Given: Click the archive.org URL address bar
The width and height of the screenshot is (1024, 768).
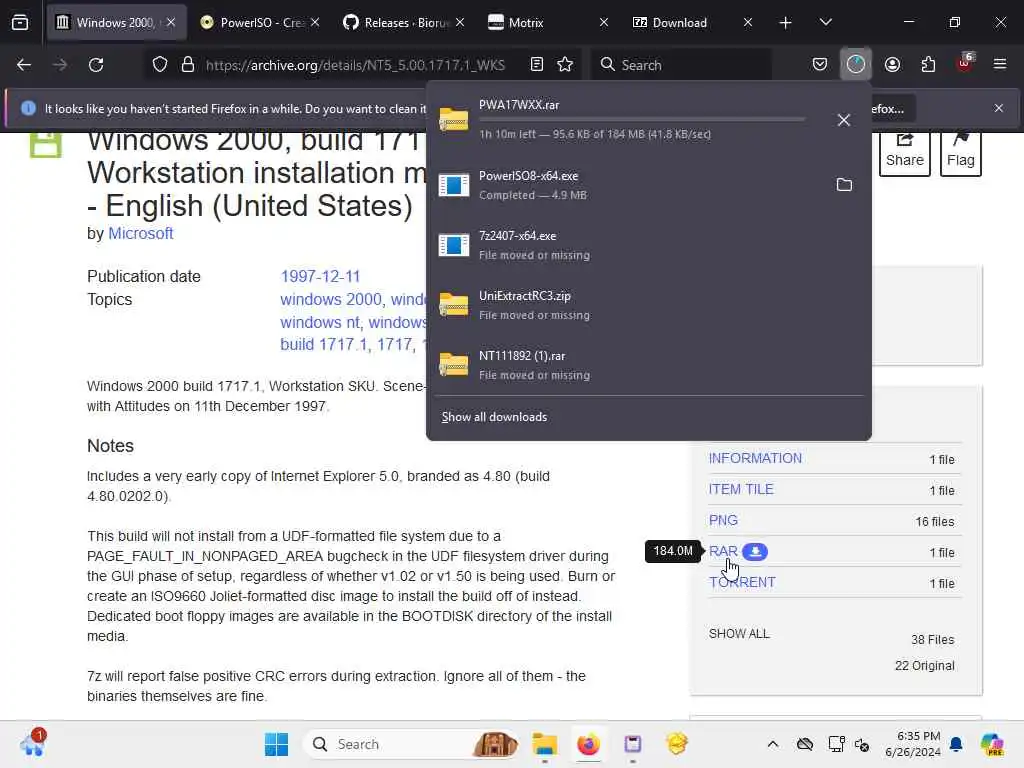Looking at the screenshot, I should [x=355, y=65].
